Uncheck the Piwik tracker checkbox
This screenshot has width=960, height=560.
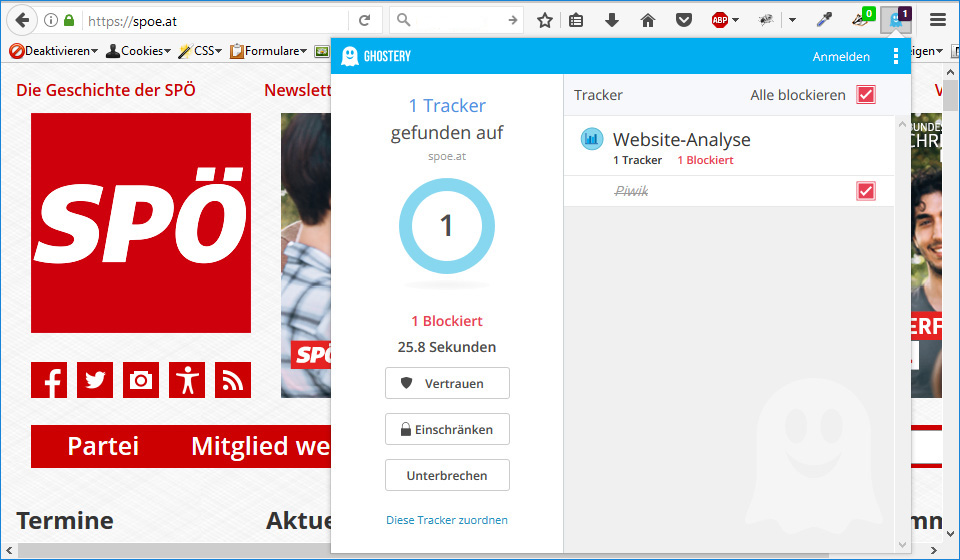[x=866, y=191]
